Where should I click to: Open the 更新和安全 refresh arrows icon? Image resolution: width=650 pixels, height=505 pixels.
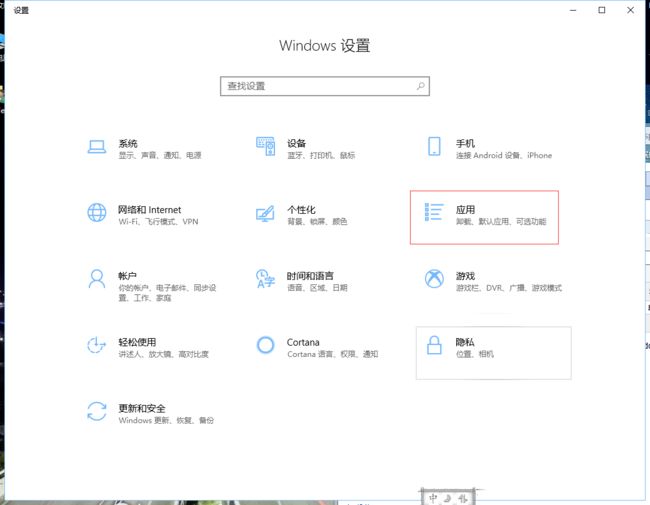pyautogui.click(x=97, y=411)
